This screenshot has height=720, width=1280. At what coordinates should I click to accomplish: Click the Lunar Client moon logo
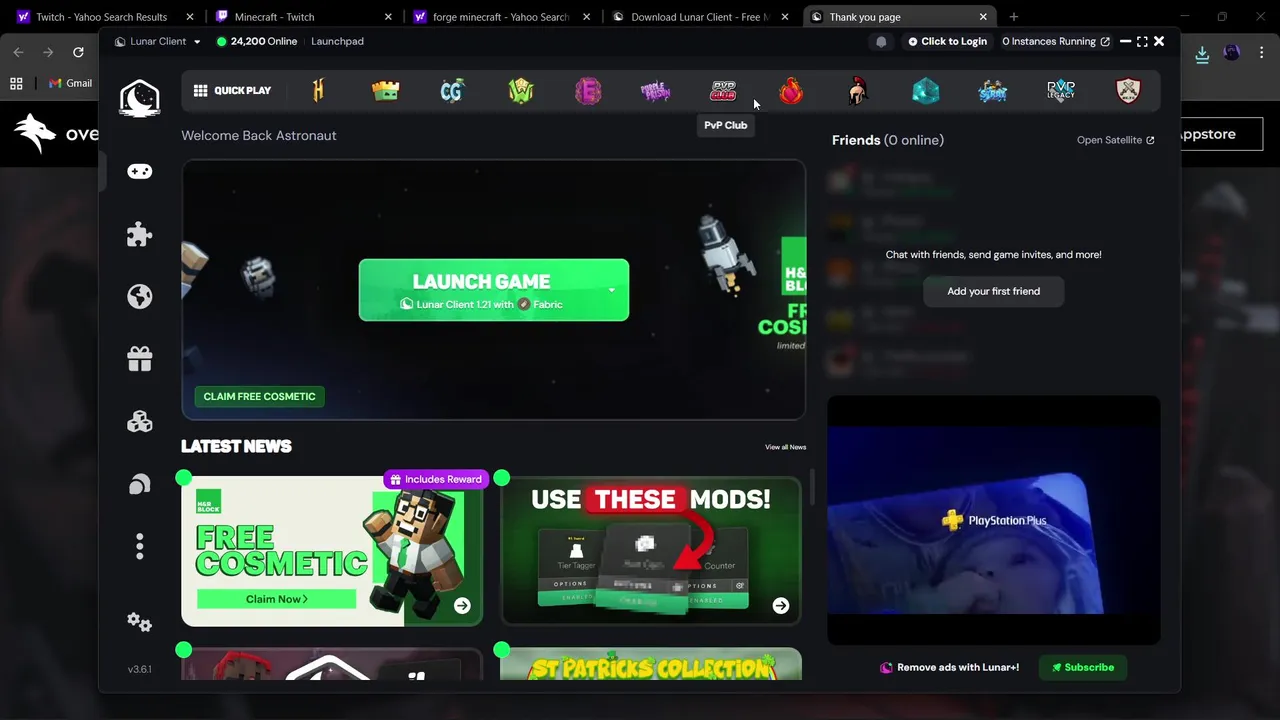point(140,98)
